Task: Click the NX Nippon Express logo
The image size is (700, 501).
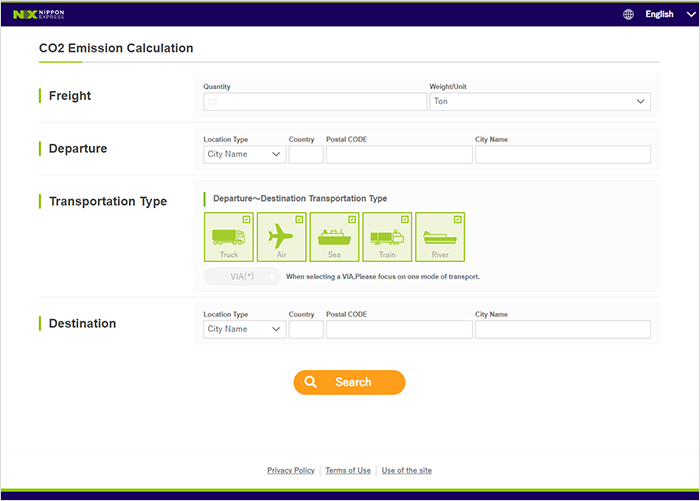Action: click(x=38, y=14)
